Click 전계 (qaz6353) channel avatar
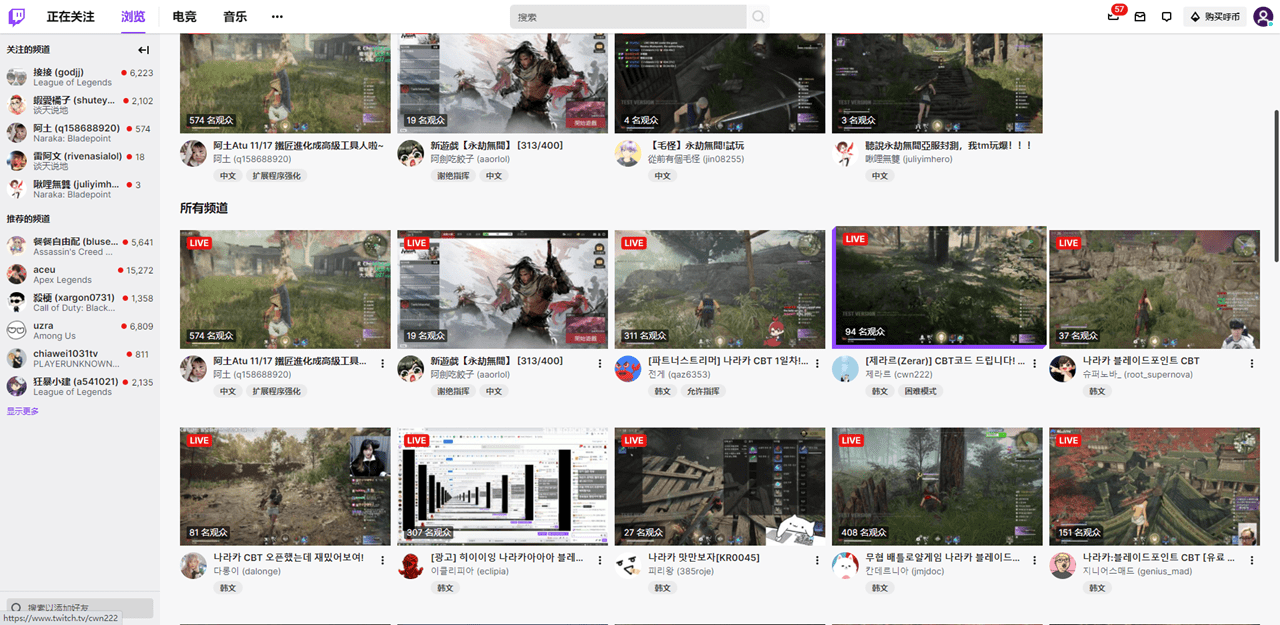 click(627, 369)
